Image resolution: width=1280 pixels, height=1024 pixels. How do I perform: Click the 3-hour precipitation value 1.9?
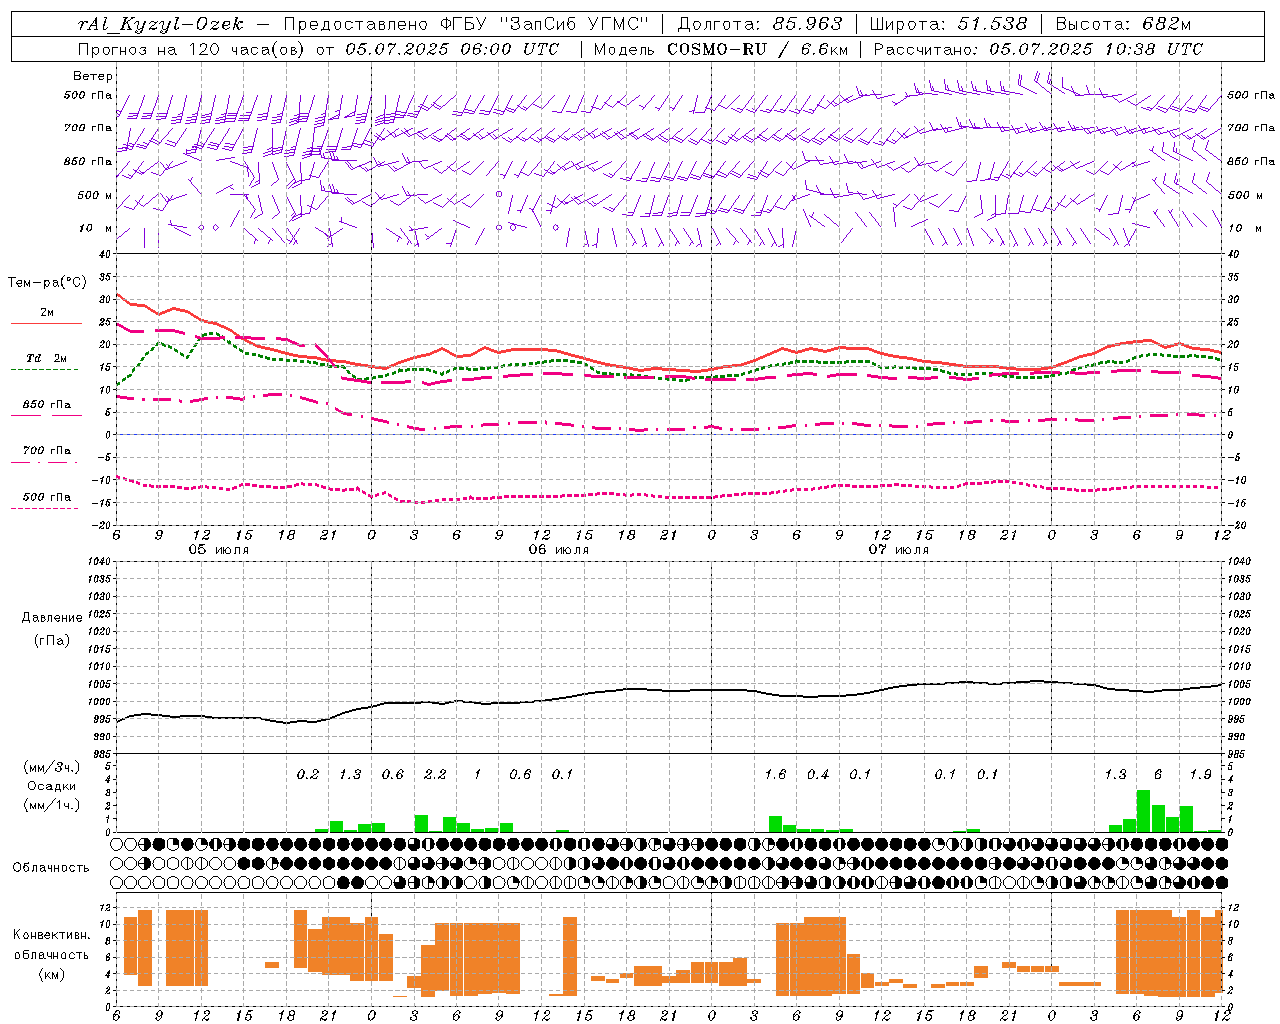(1201, 775)
